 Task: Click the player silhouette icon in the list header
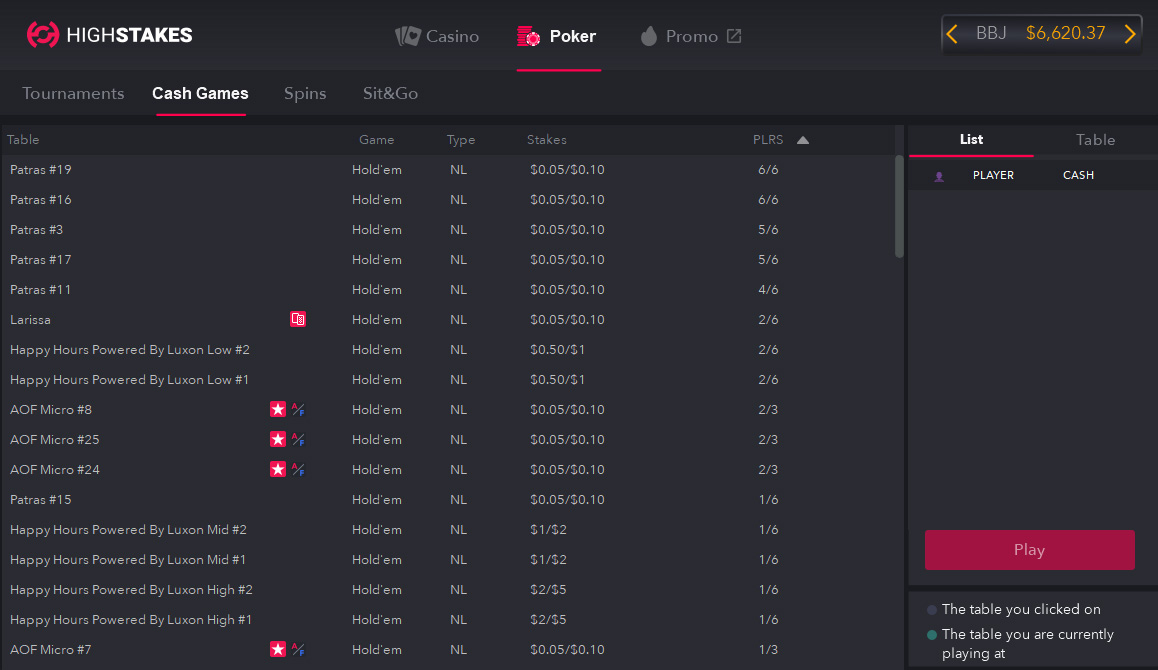(x=939, y=176)
